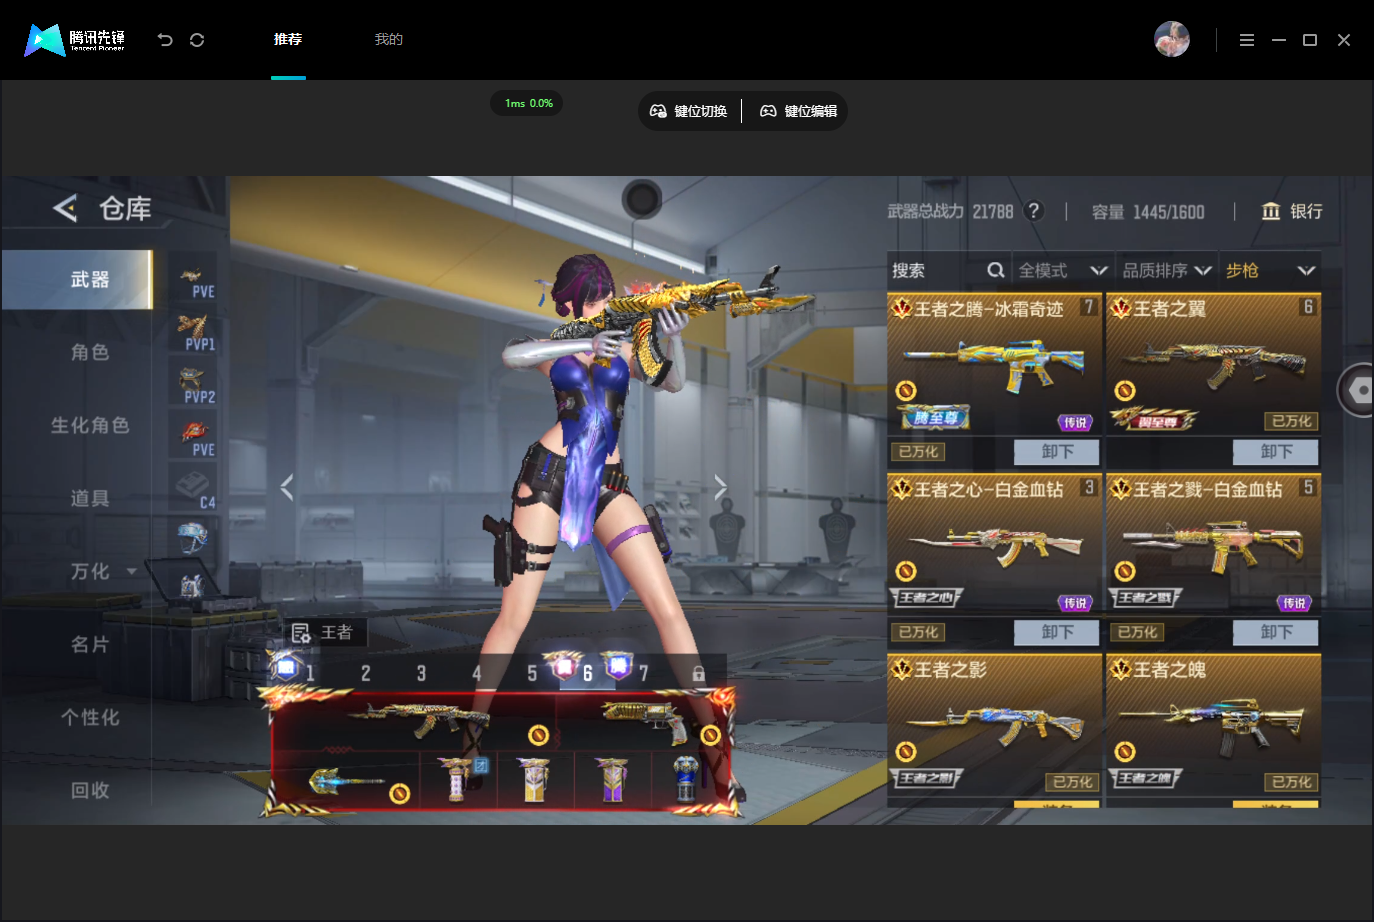Viewport: 1374px width, 922px height.
Task: Click 键位切换 button
Action: (x=689, y=111)
